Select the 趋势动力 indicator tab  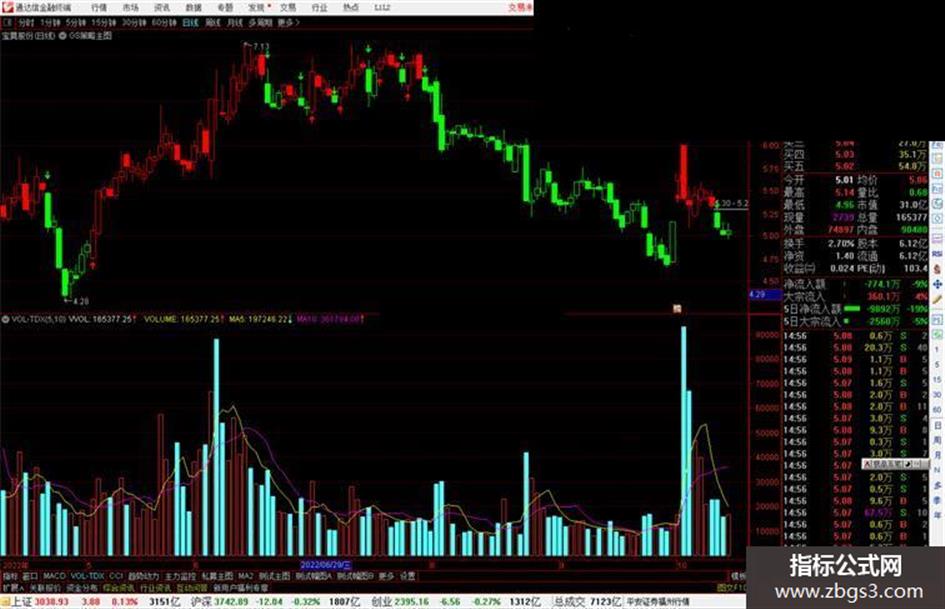(144, 576)
